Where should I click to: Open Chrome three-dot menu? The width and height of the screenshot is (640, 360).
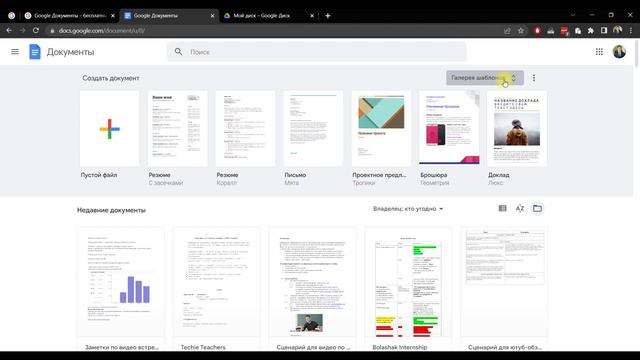631,31
